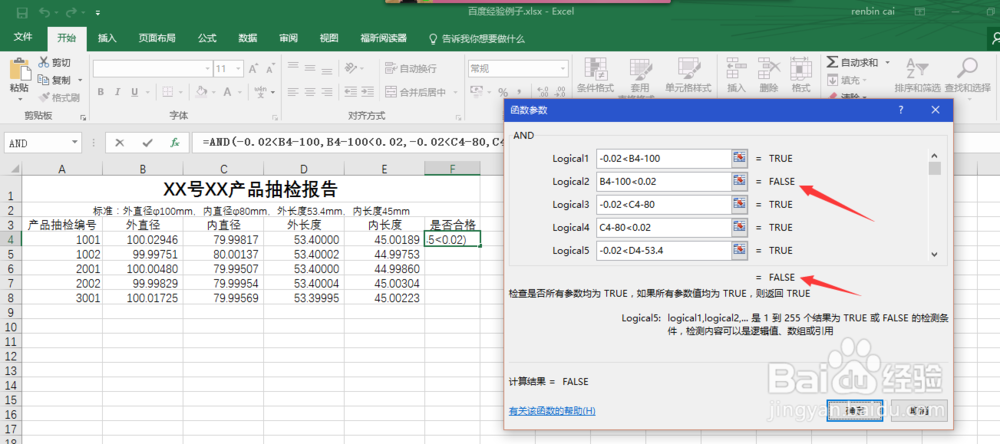Click the Save icon in quick access toolbar
Image resolution: width=1000 pixels, height=444 pixels.
click(x=22, y=12)
